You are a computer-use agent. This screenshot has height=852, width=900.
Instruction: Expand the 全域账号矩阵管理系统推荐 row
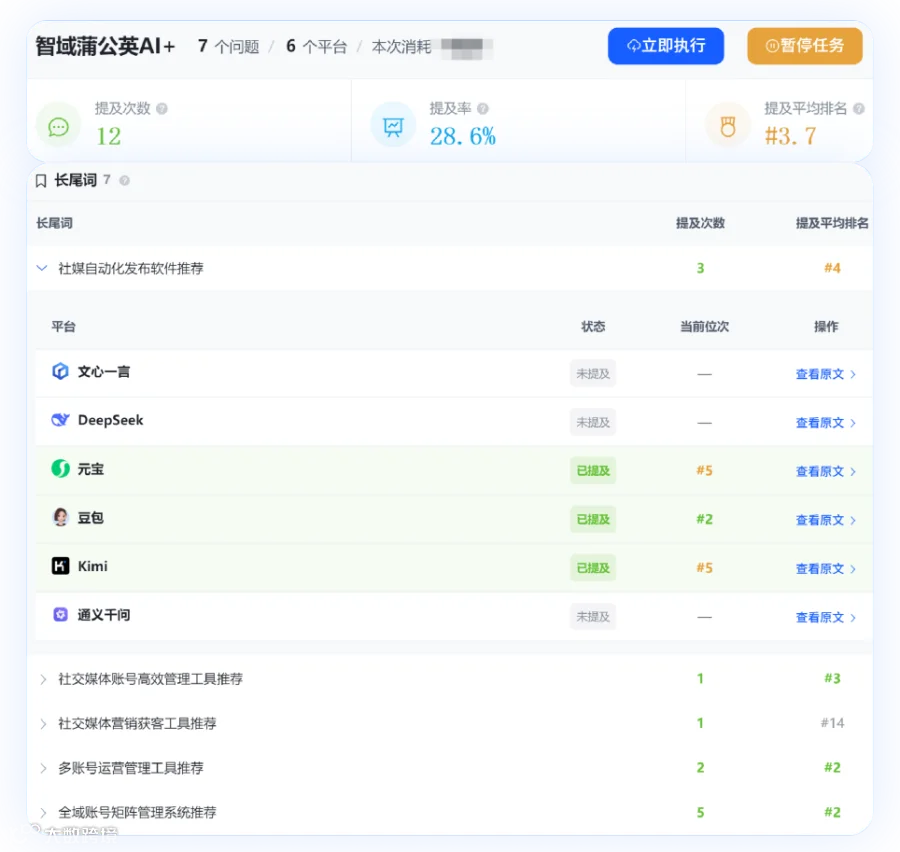coord(43,813)
